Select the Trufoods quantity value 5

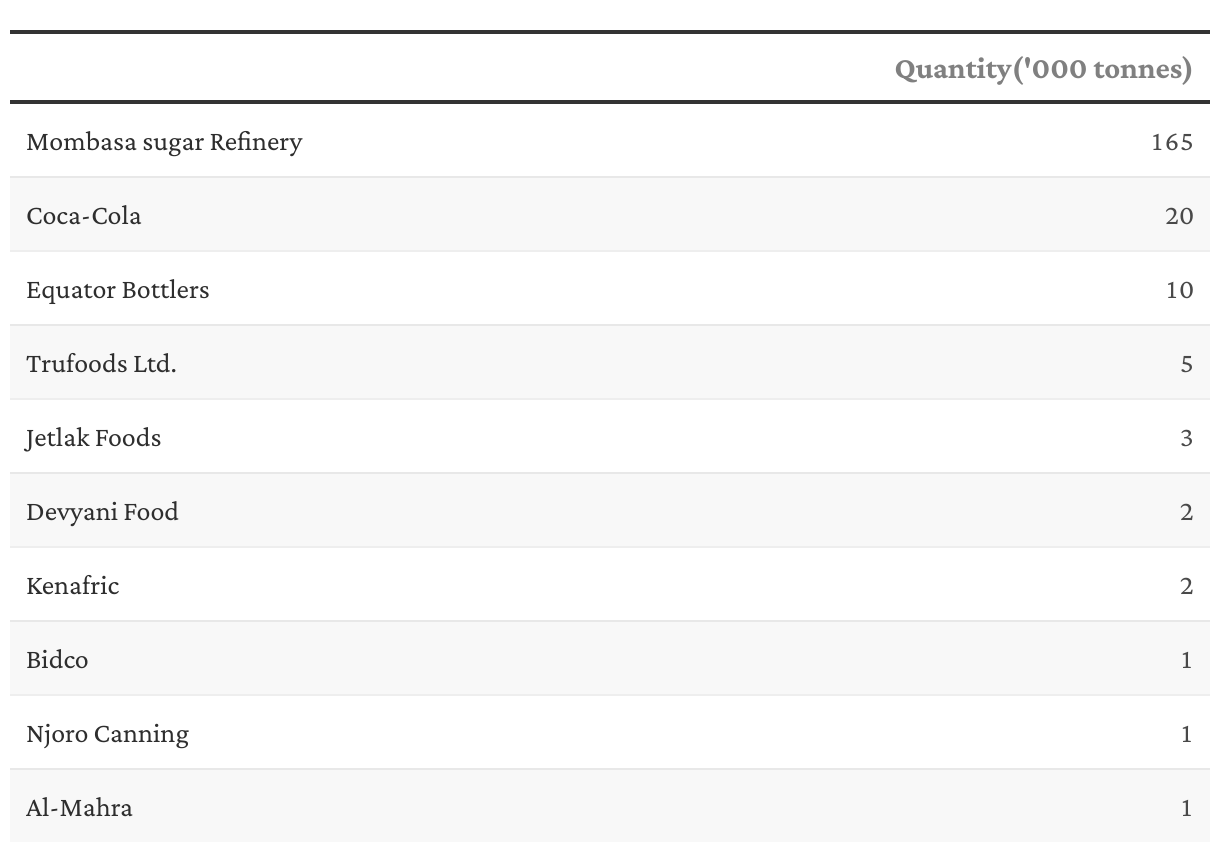coord(1186,364)
